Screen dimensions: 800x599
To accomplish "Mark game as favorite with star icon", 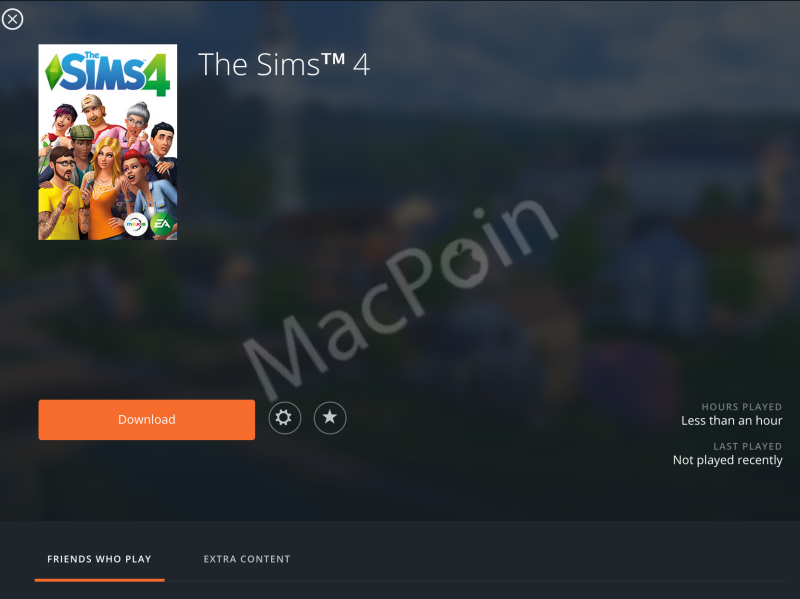I will [330, 418].
